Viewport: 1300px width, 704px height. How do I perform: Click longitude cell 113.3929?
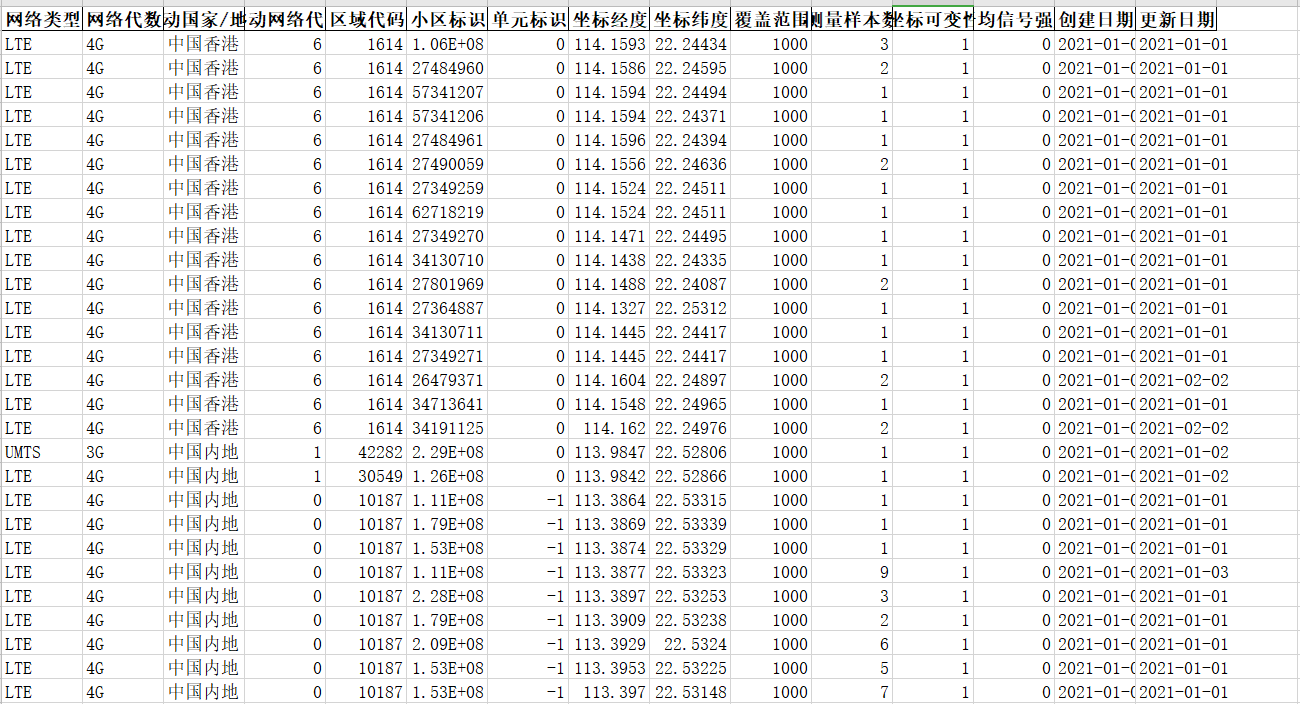click(x=609, y=644)
